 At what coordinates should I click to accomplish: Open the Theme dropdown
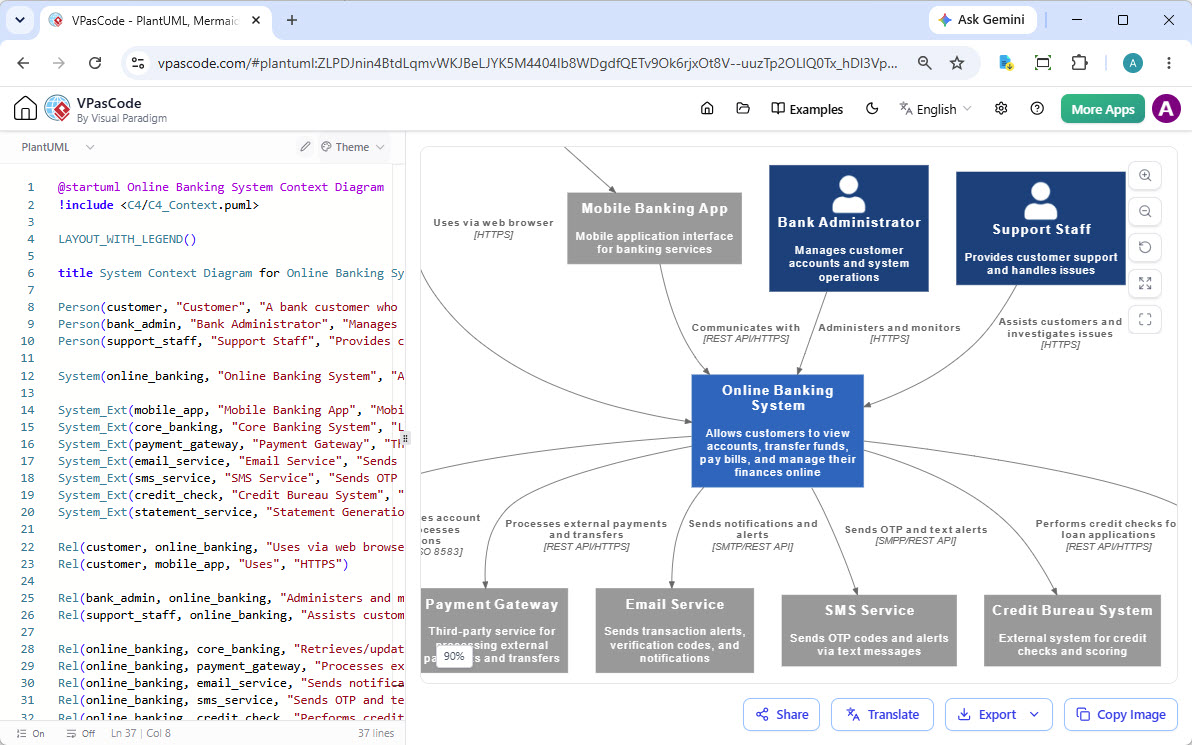[353, 147]
